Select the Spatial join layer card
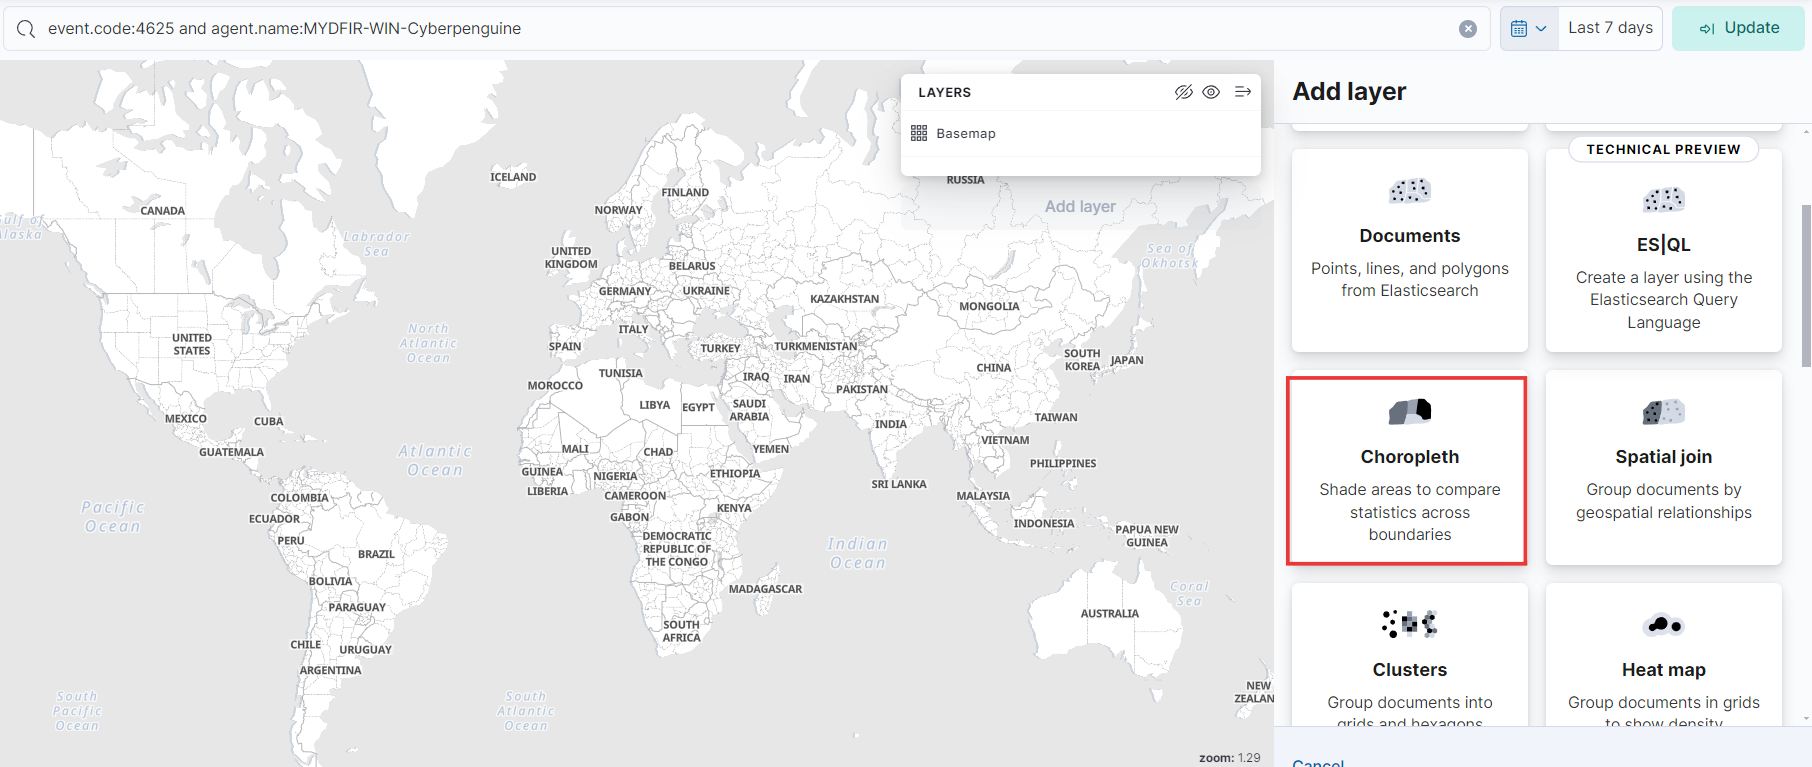The image size is (1812, 767). (1664, 467)
